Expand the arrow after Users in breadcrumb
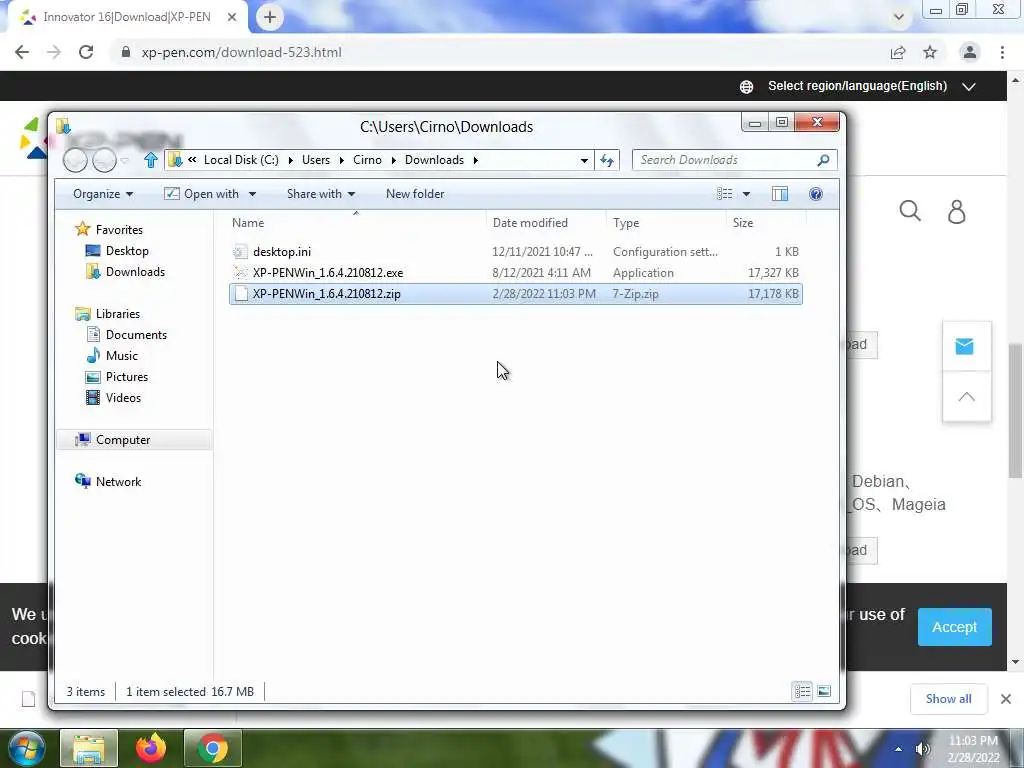The image size is (1024, 768). point(341,160)
